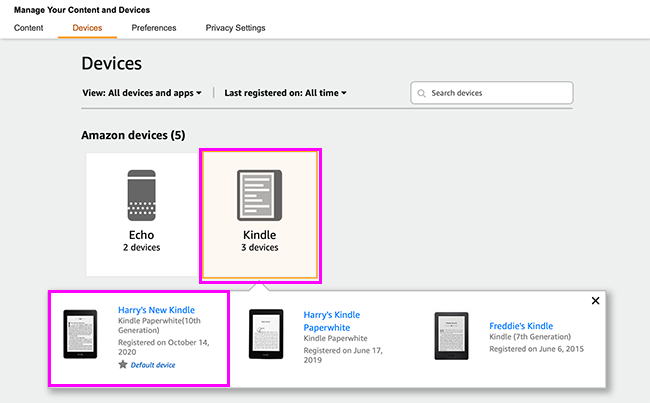This screenshot has width=650, height=403.
Task: Expand the Last registered on filter
Action: pyautogui.click(x=285, y=93)
